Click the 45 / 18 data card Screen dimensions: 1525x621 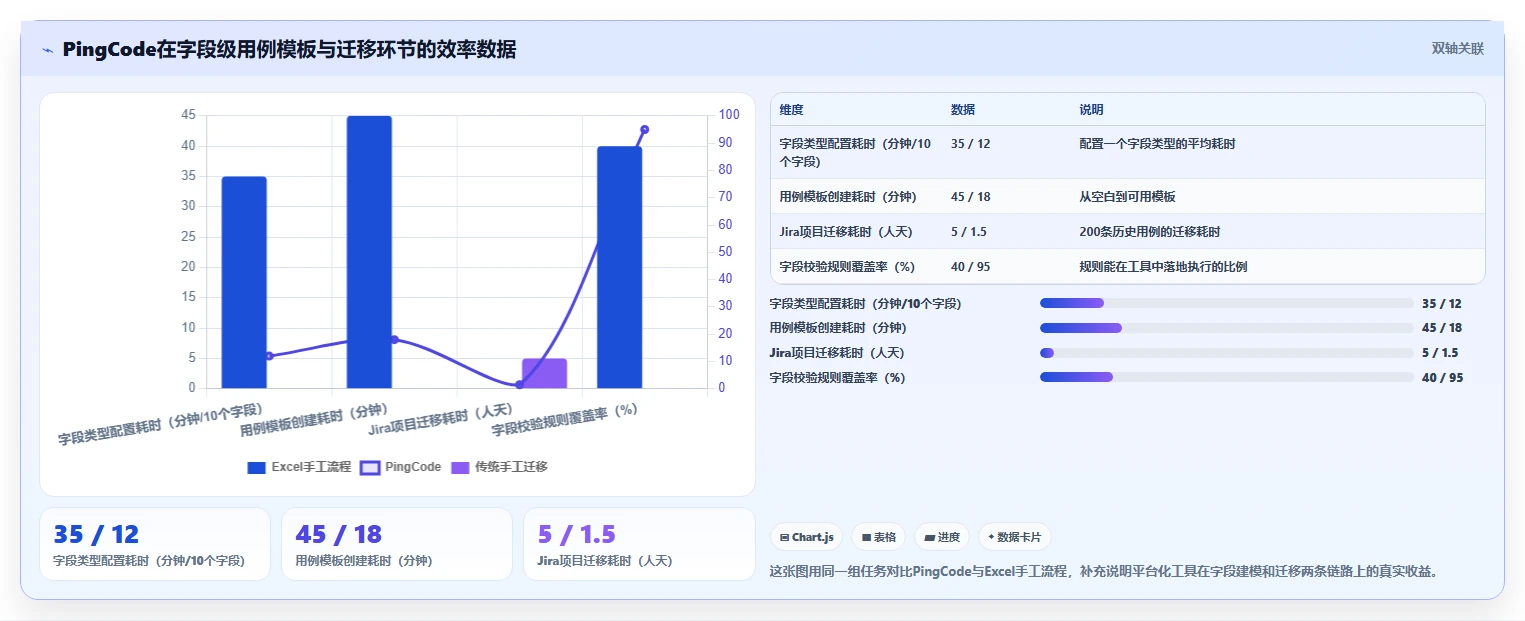point(397,544)
